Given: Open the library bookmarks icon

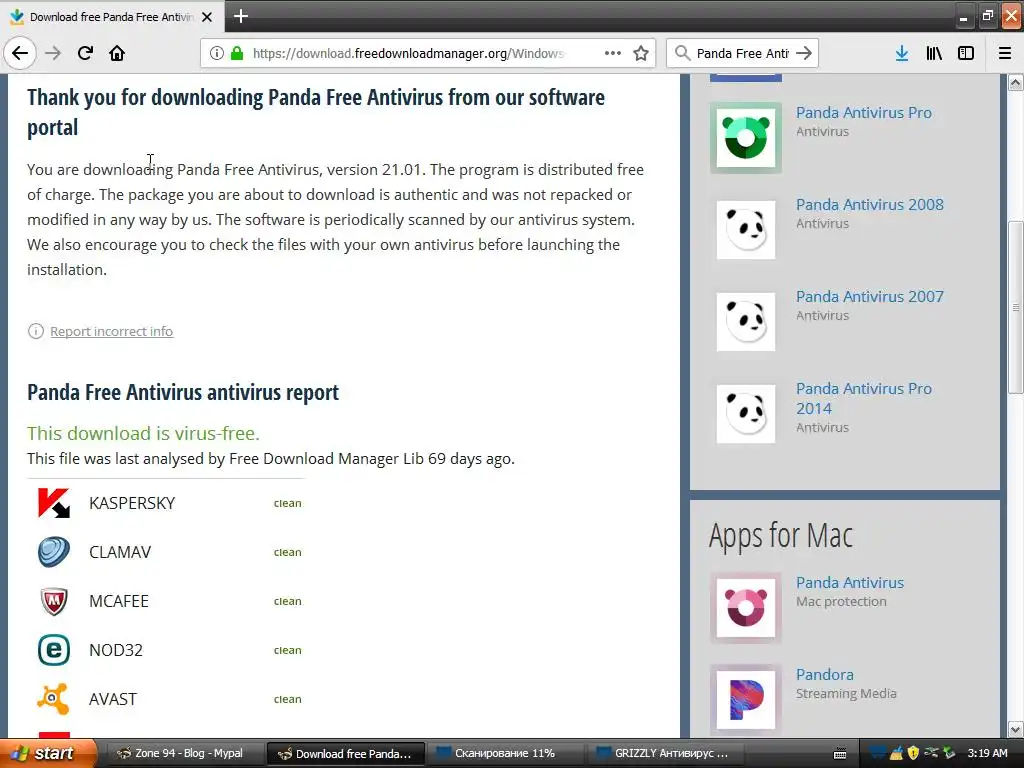Looking at the screenshot, I should [934, 53].
